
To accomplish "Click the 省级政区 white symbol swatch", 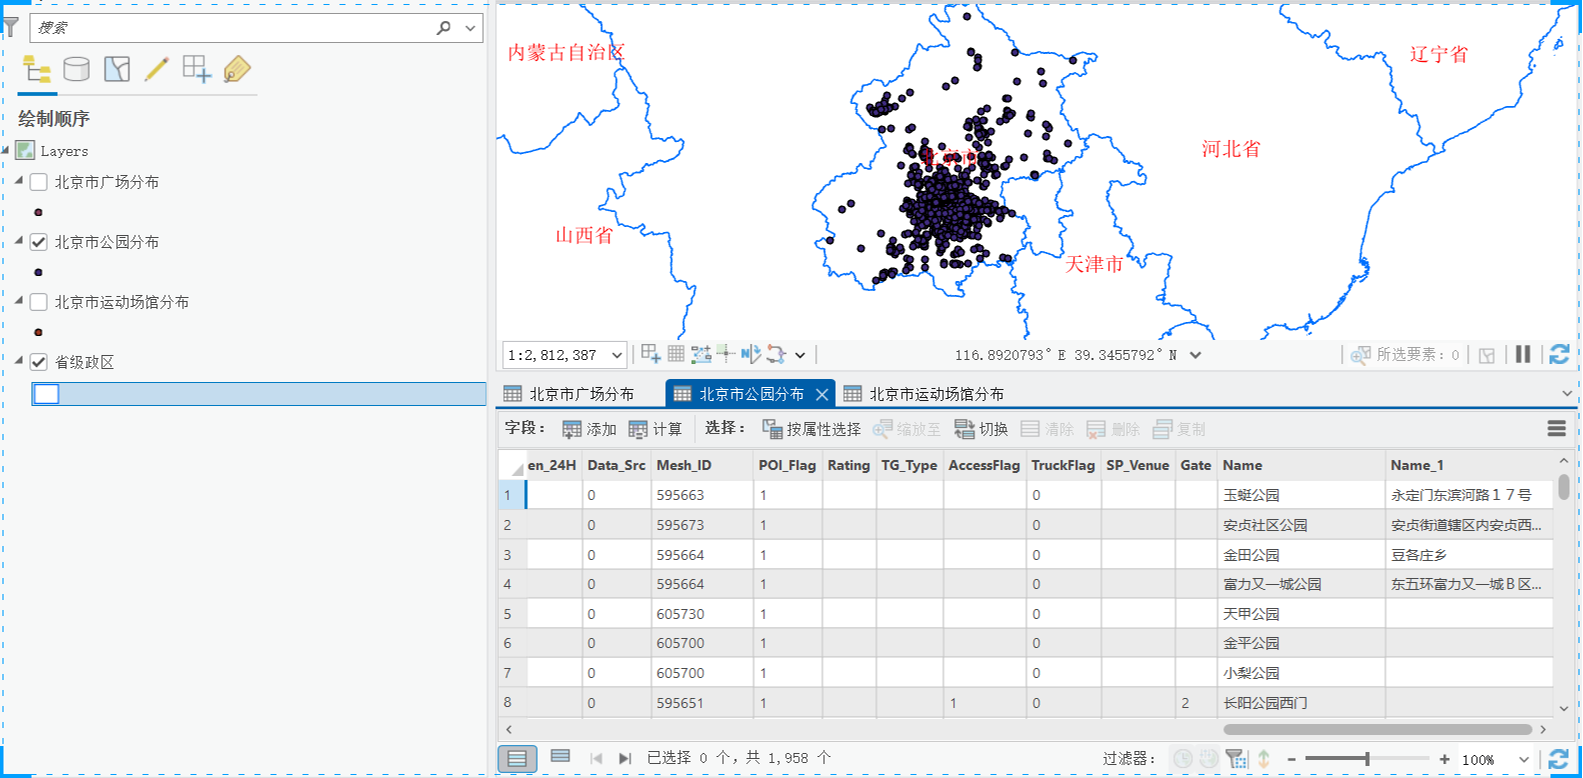I will [46, 394].
